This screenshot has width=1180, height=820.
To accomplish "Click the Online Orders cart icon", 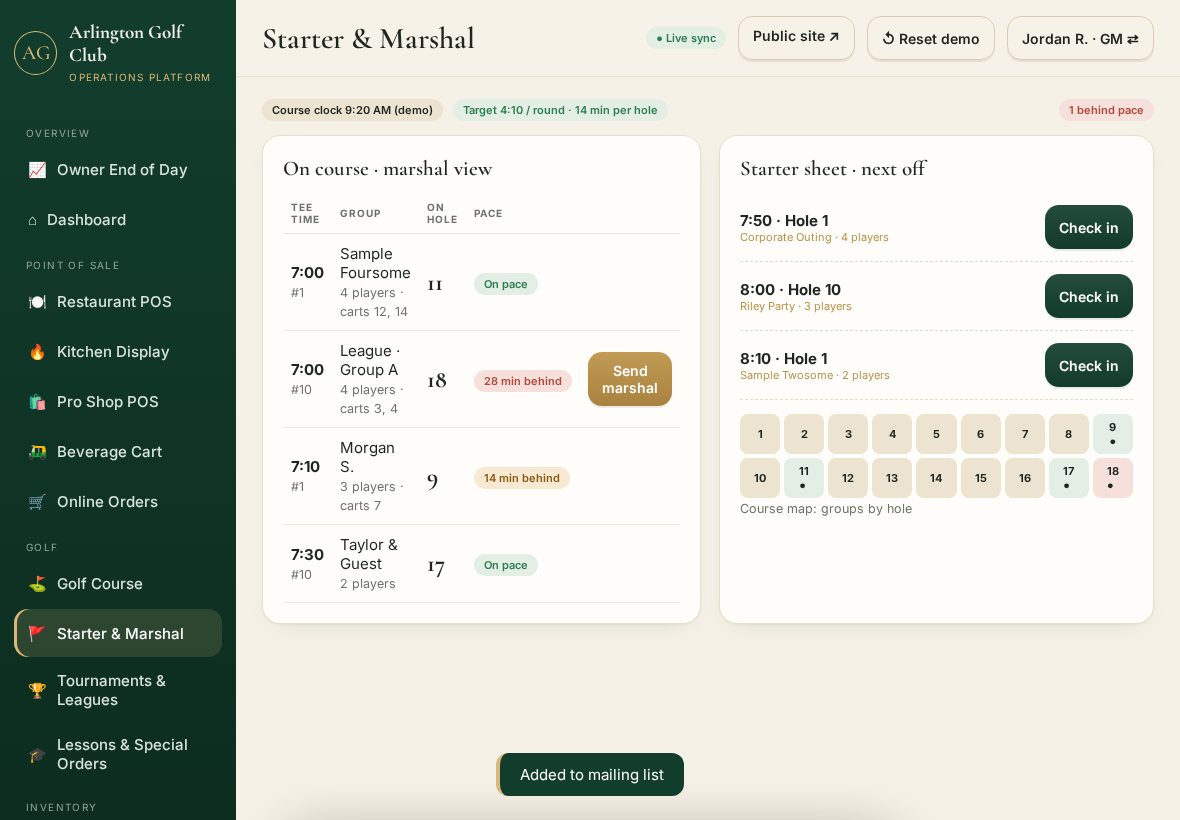I will point(37,502).
